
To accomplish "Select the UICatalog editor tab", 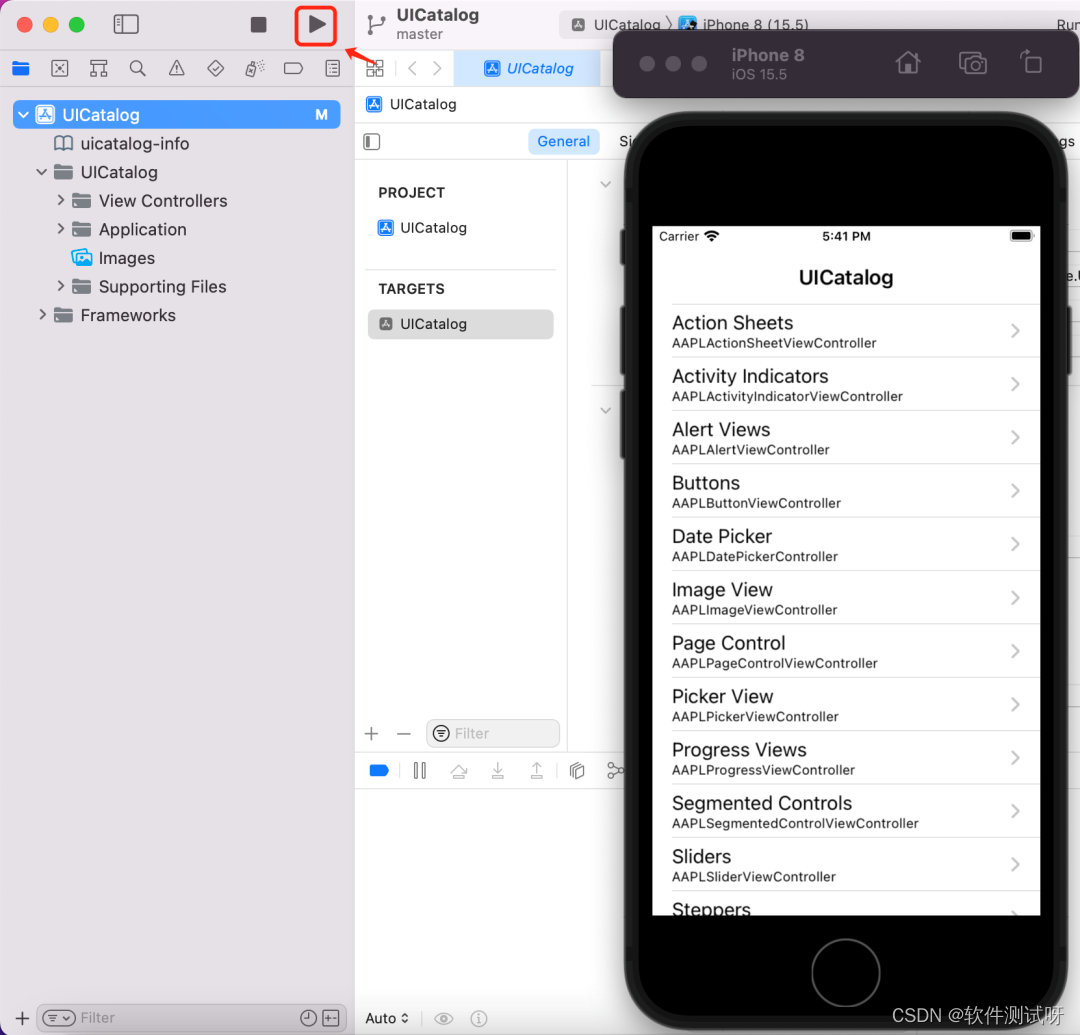I will pos(528,68).
